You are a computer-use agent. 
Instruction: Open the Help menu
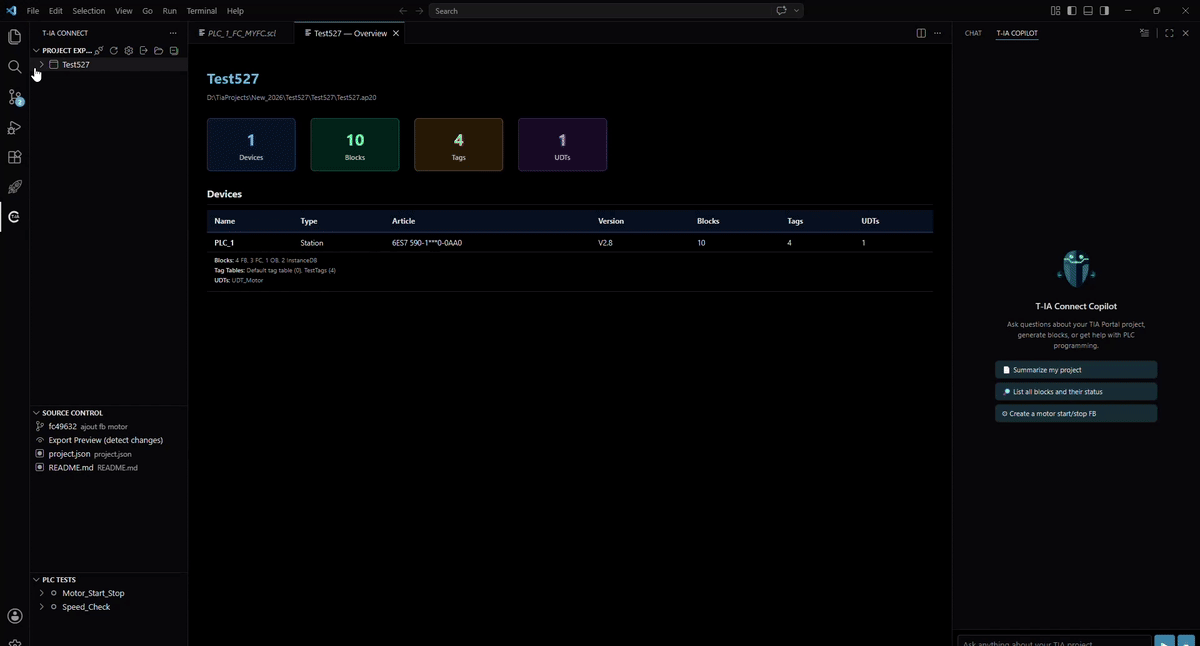pos(235,11)
